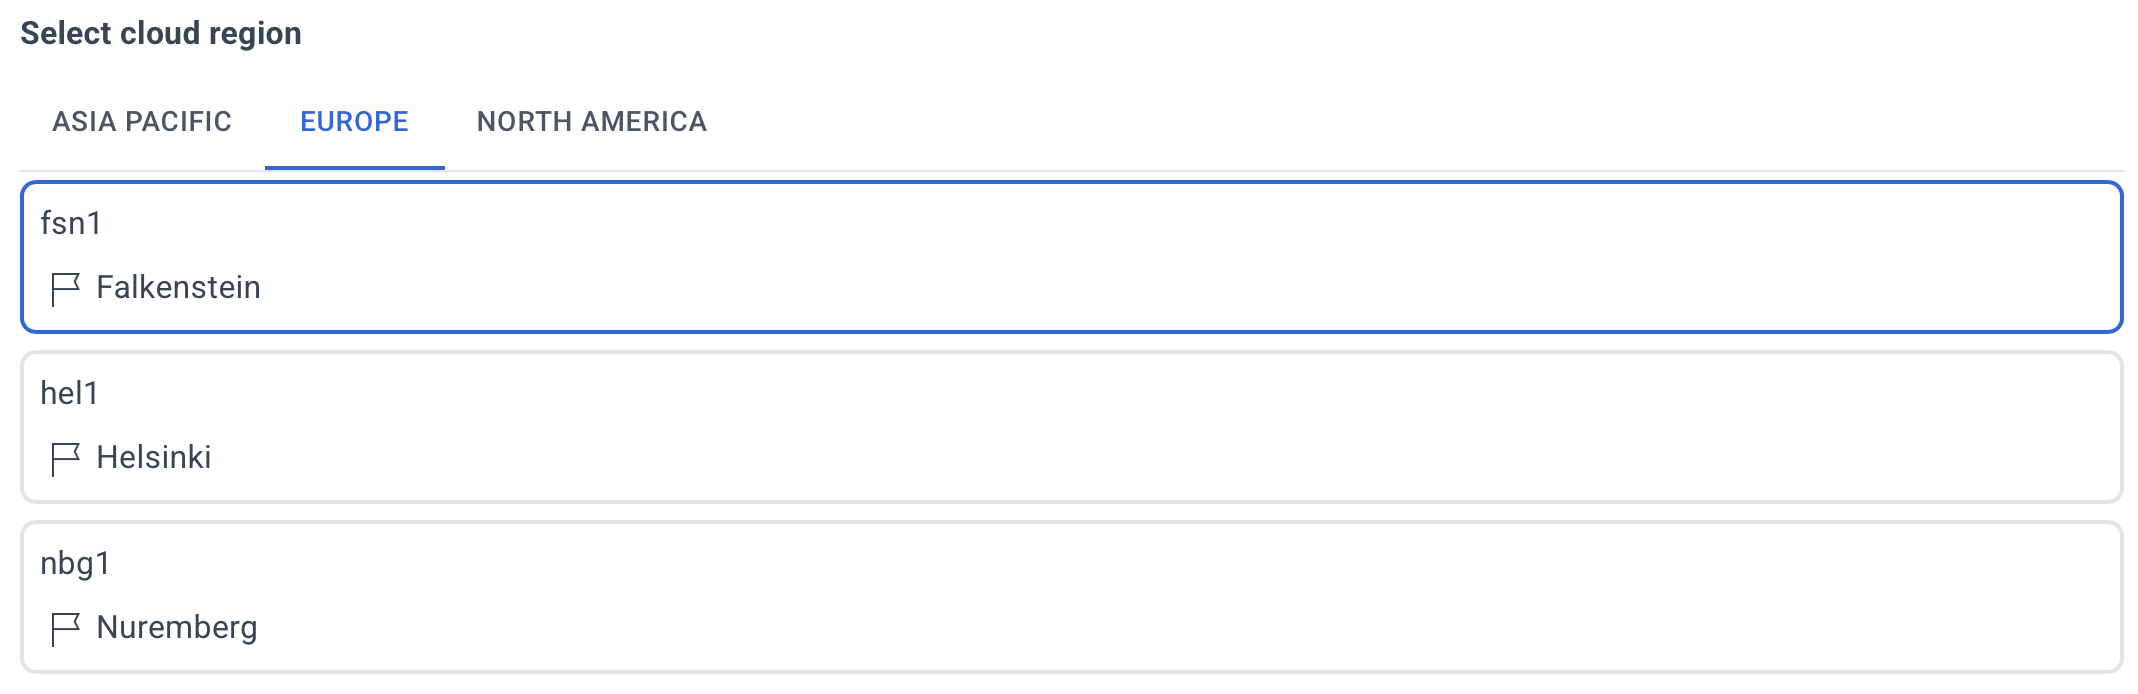Click the flag icon beside Nuremberg
Image resolution: width=2138 pixels, height=694 pixels.
[x=65, y=629]
